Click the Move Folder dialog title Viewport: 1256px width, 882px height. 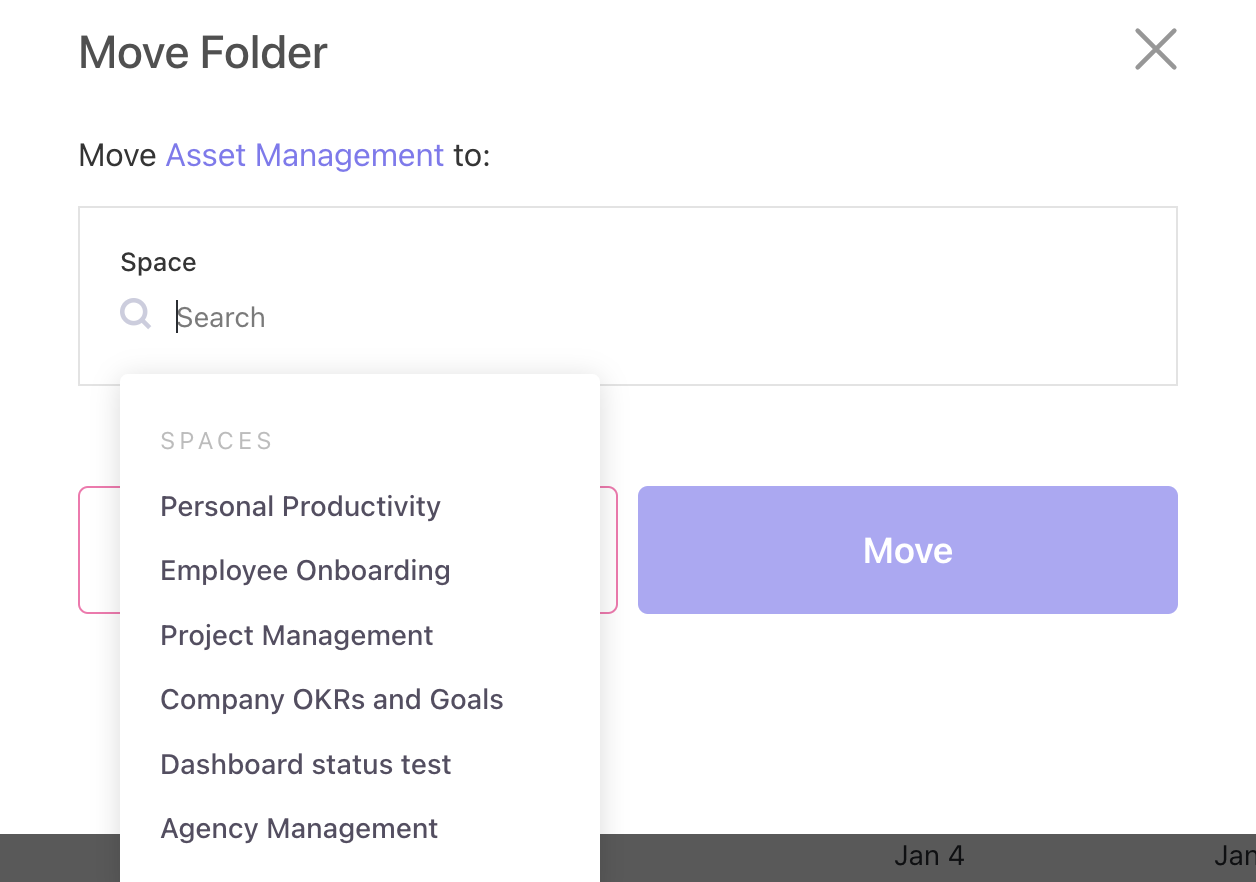point(203,52)
